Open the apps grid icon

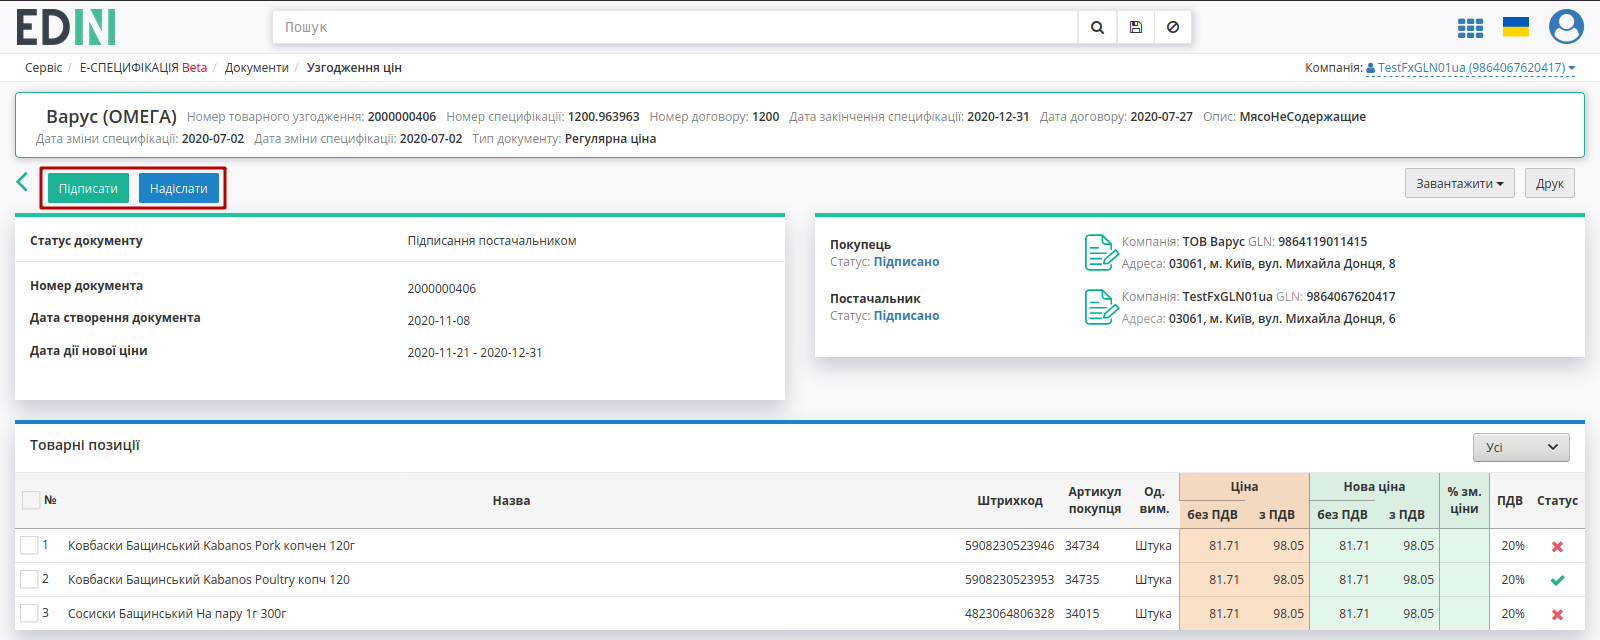(x=1470, y=28)
